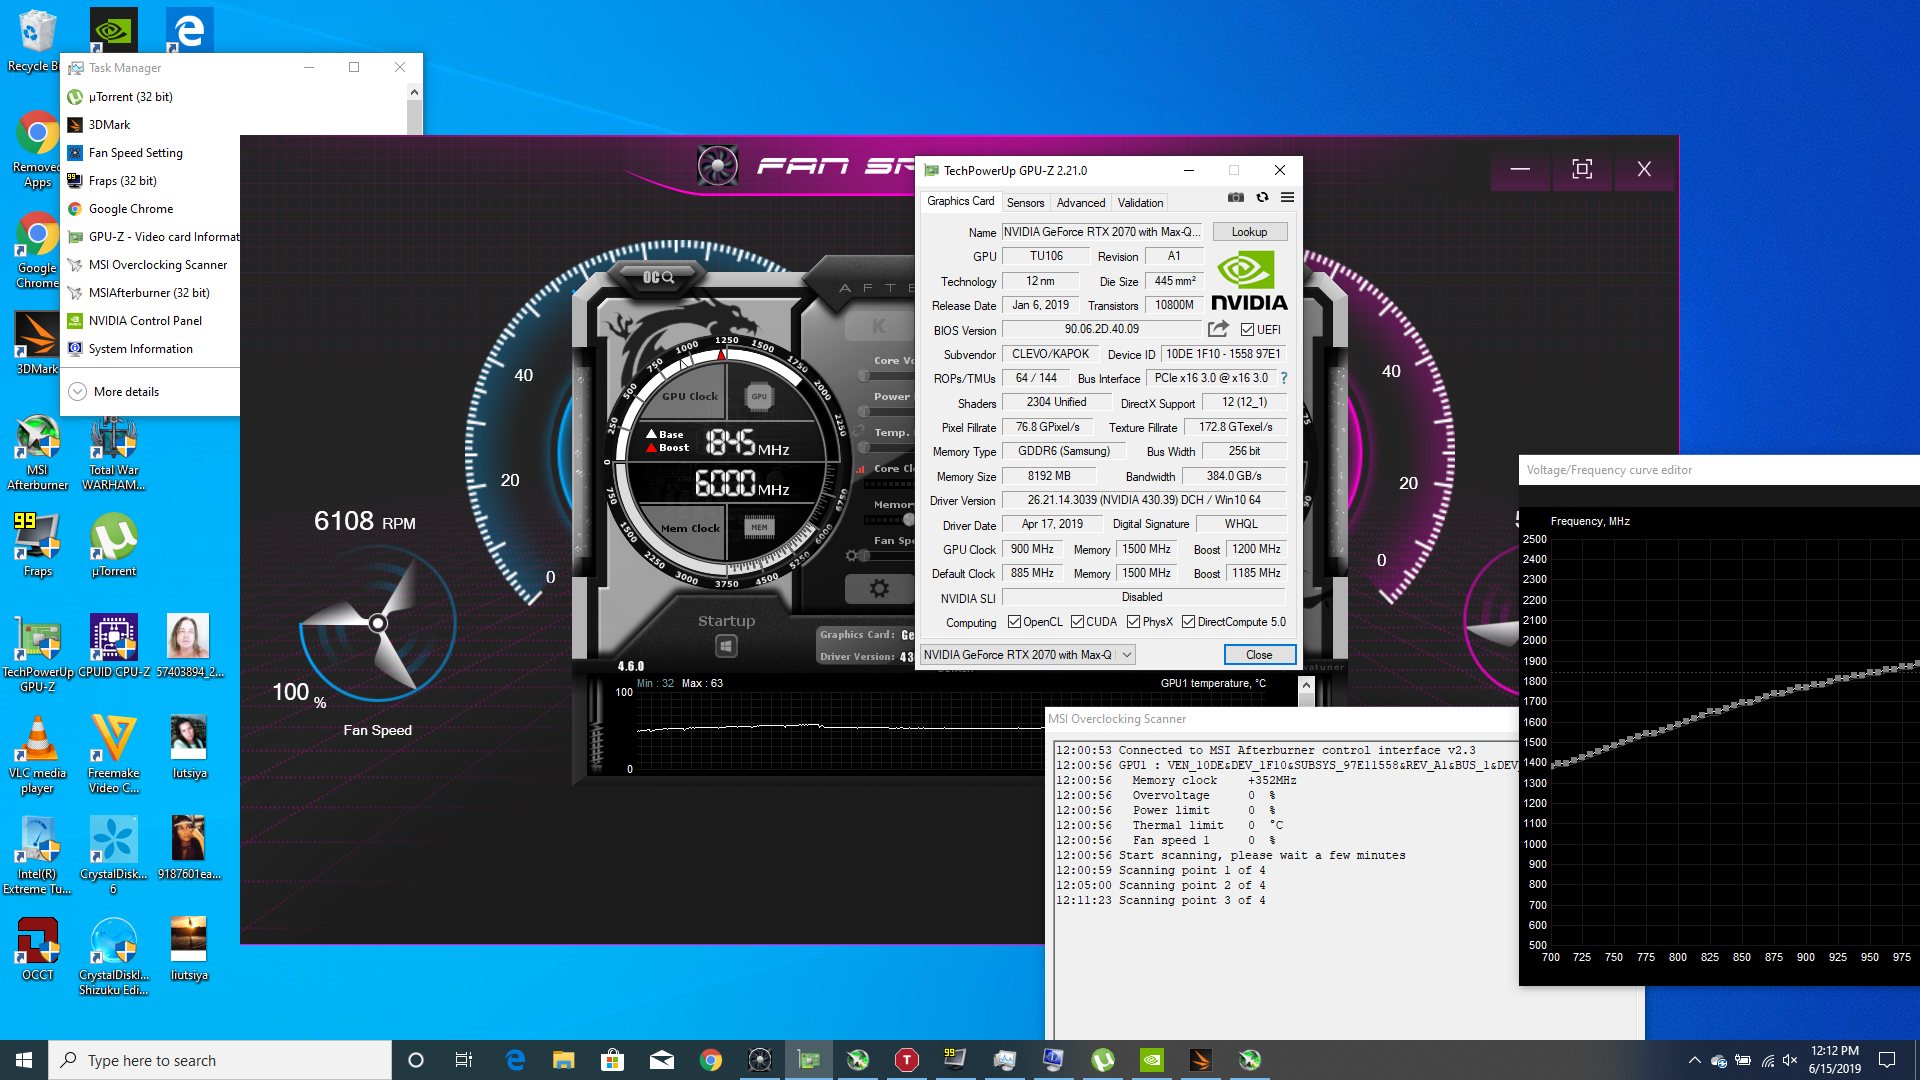The image size is (1920, 1080).
Task: Open VLC media player desktop shortcut
Action: pyautogui.click(x=38, y=755)
